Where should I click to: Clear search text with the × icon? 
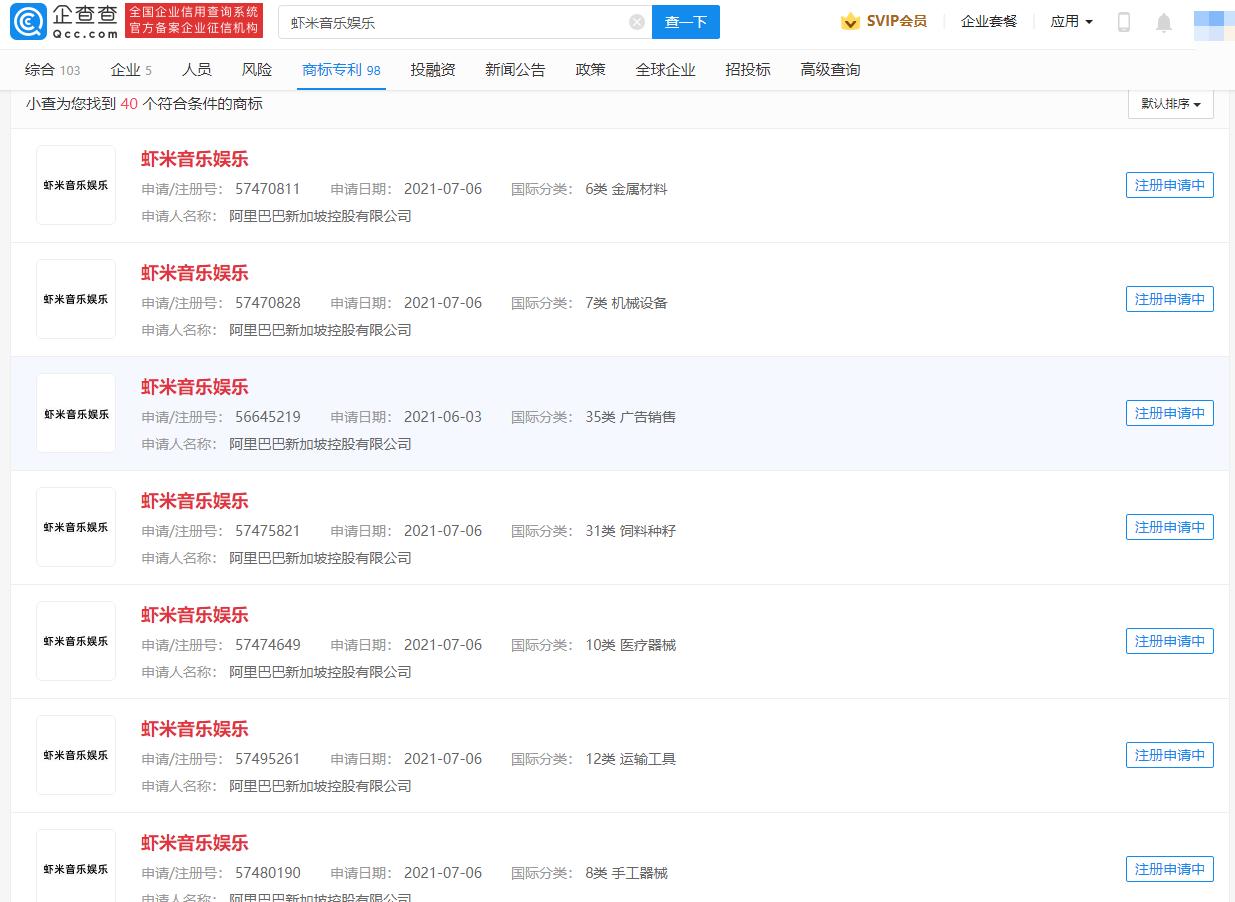tap(636, 21)
